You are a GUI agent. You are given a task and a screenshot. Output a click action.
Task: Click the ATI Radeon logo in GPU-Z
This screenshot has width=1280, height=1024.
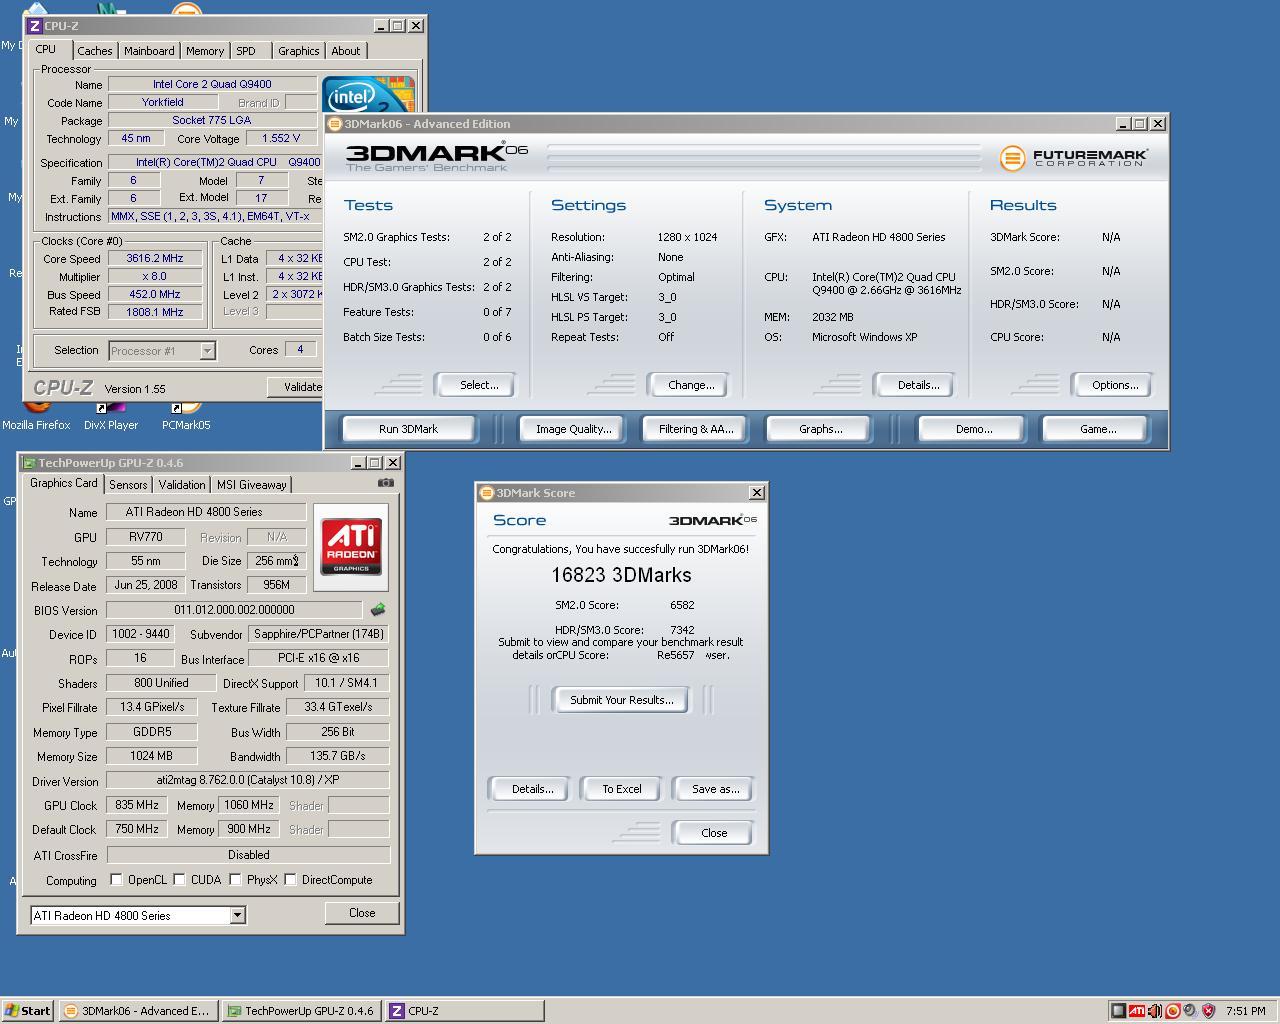coord(351,547)
